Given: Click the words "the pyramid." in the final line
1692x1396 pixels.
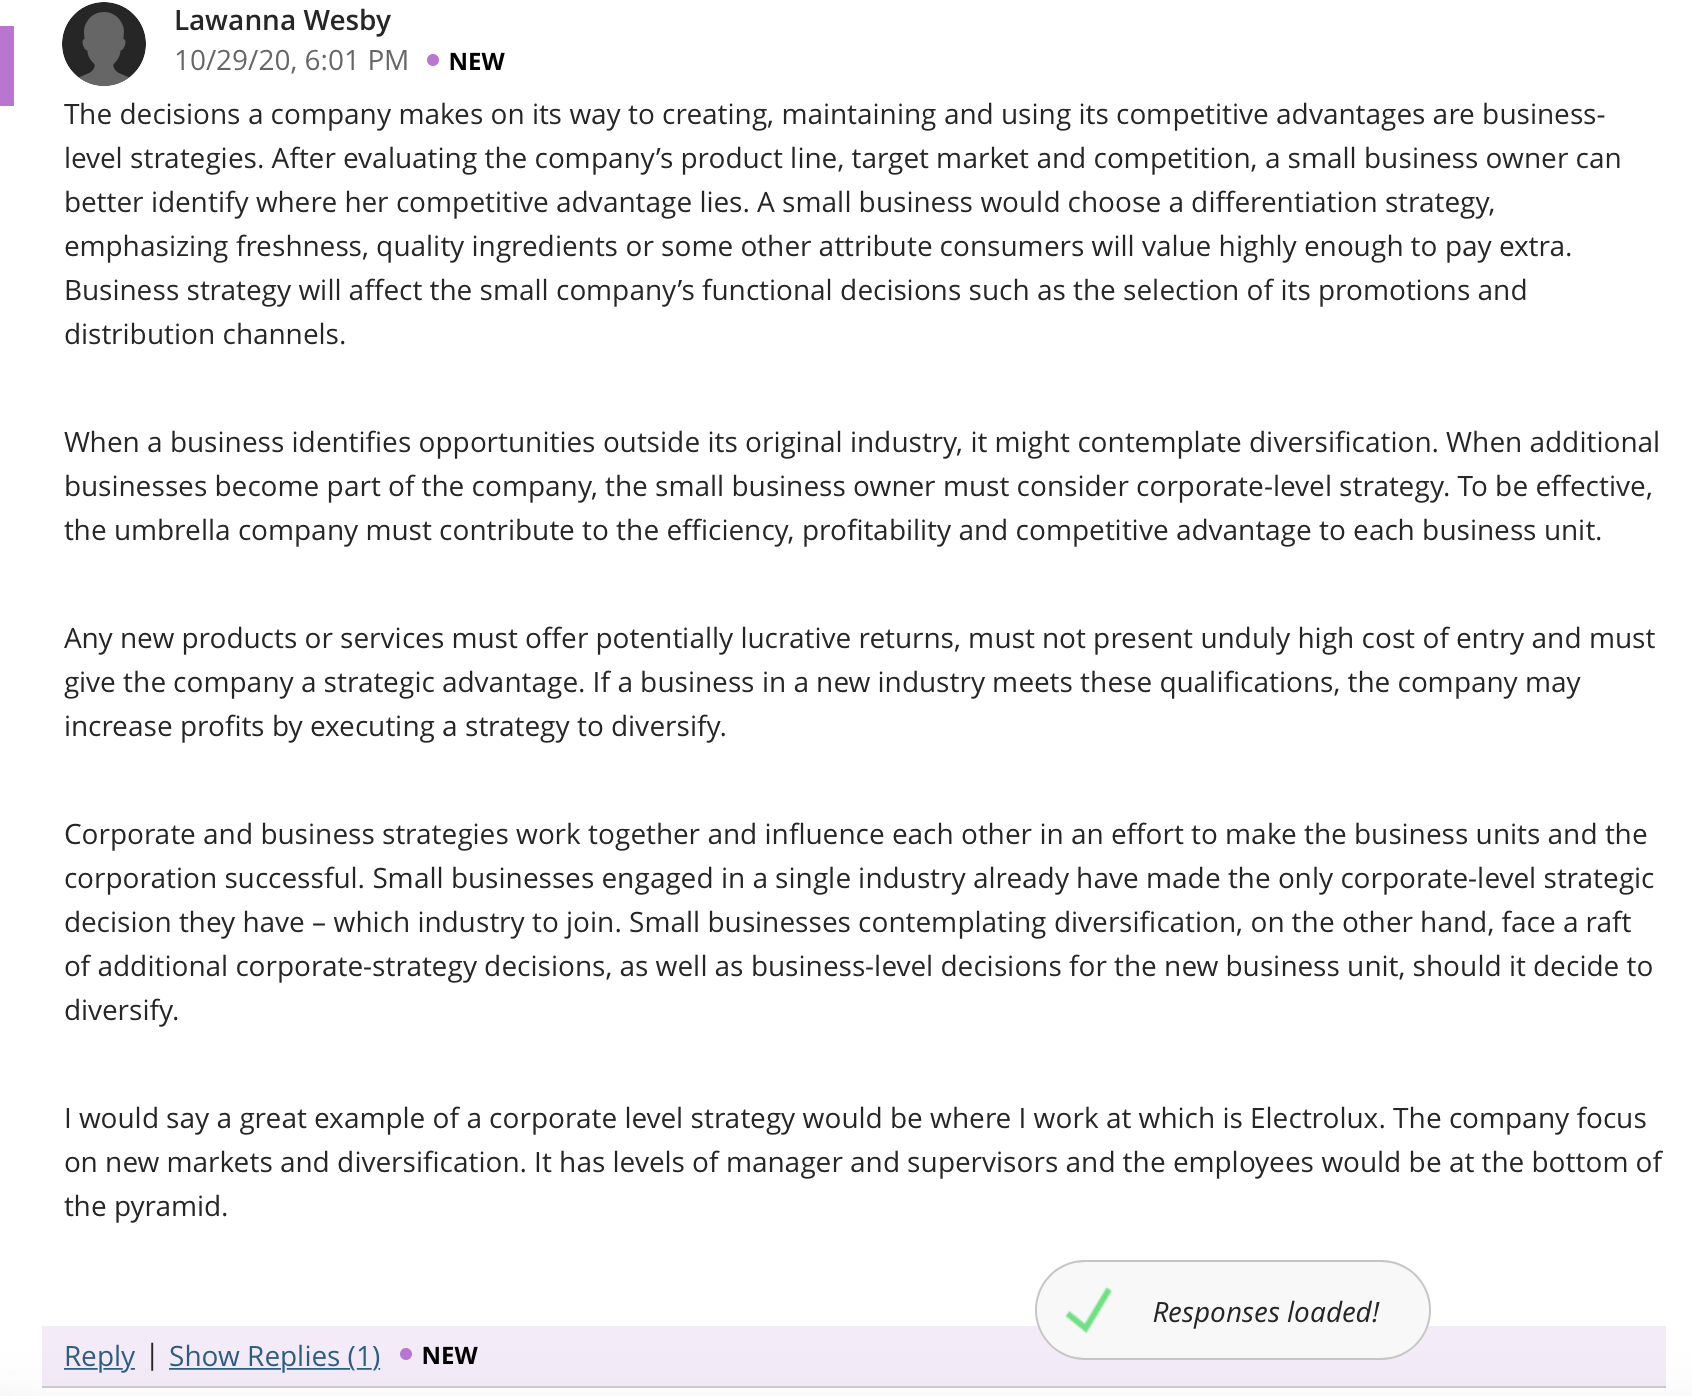Looking at the screenshot, I should point(146,1206).
